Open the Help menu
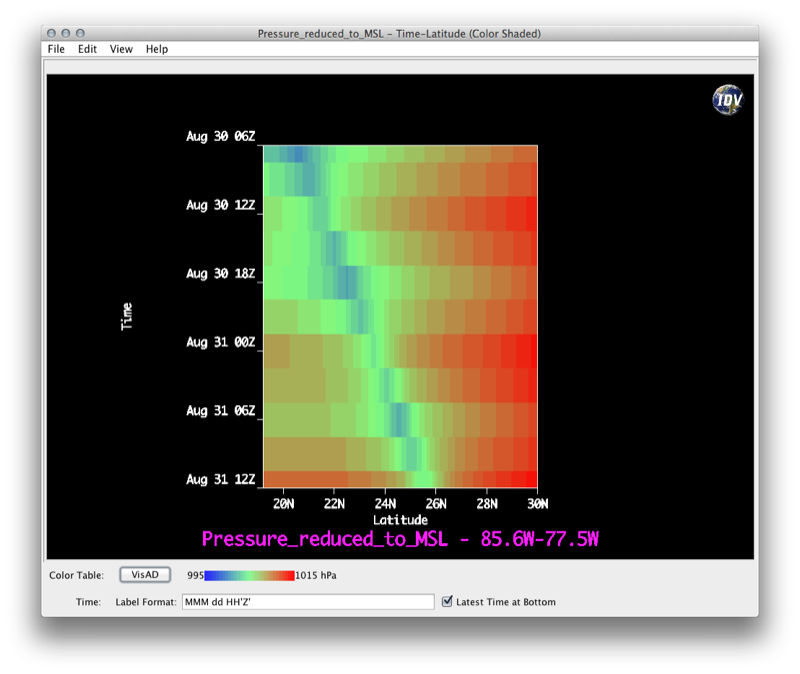Image resolution: width=800 pixels, height=674 pixels. [x=157, y=49]
